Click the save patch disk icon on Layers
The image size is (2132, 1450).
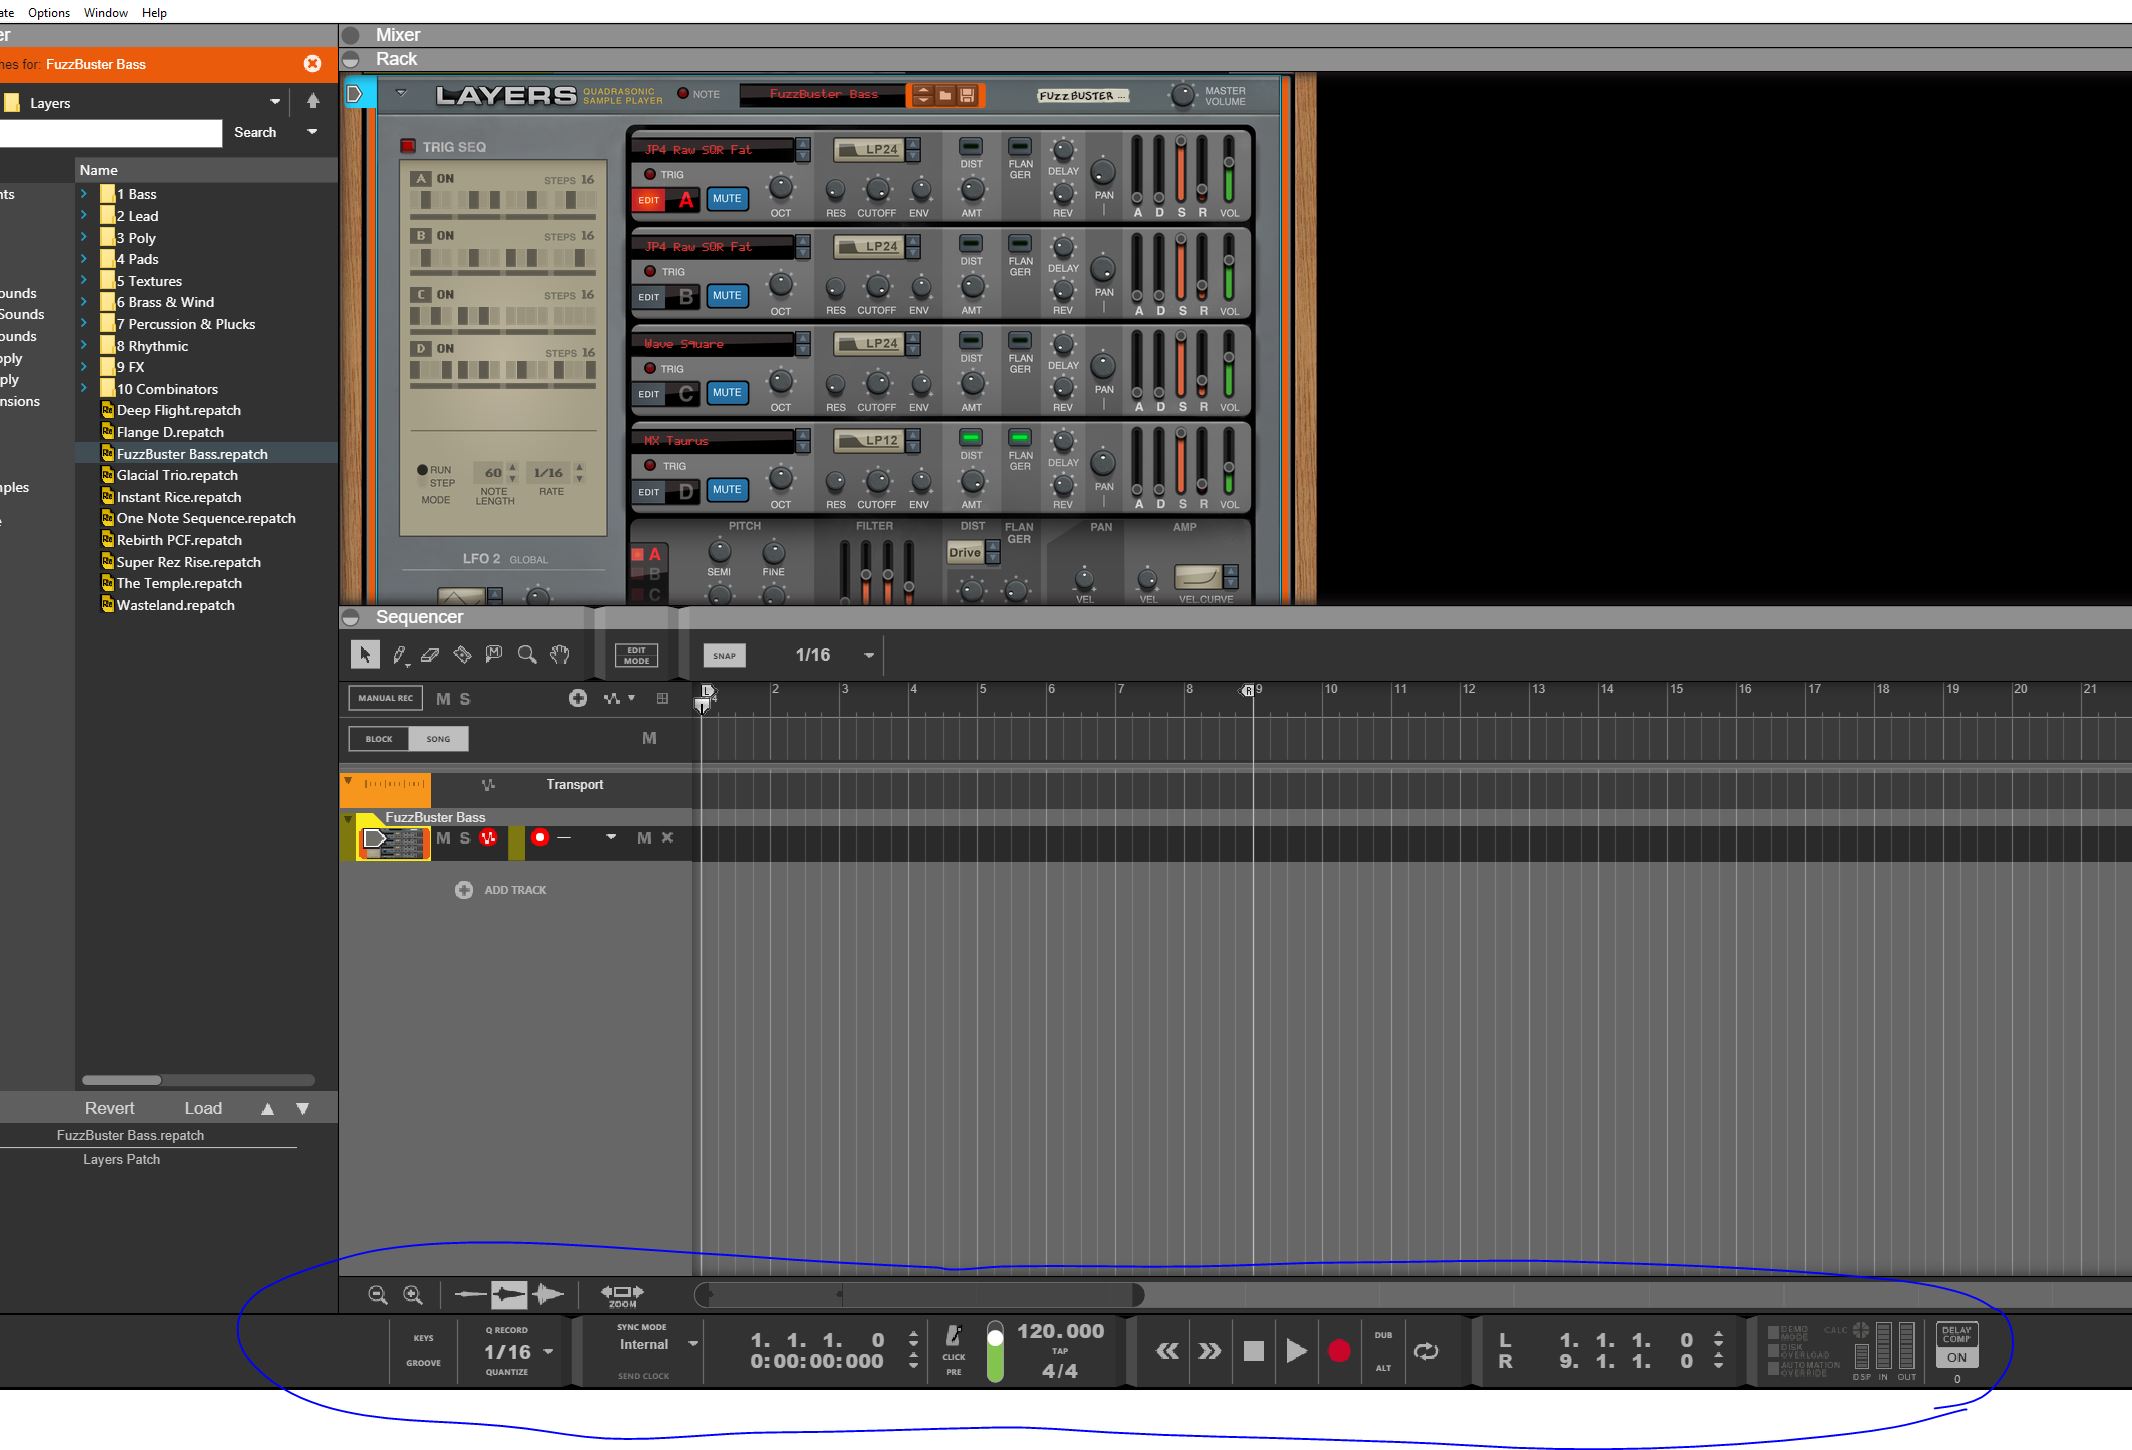pos(967,95)
